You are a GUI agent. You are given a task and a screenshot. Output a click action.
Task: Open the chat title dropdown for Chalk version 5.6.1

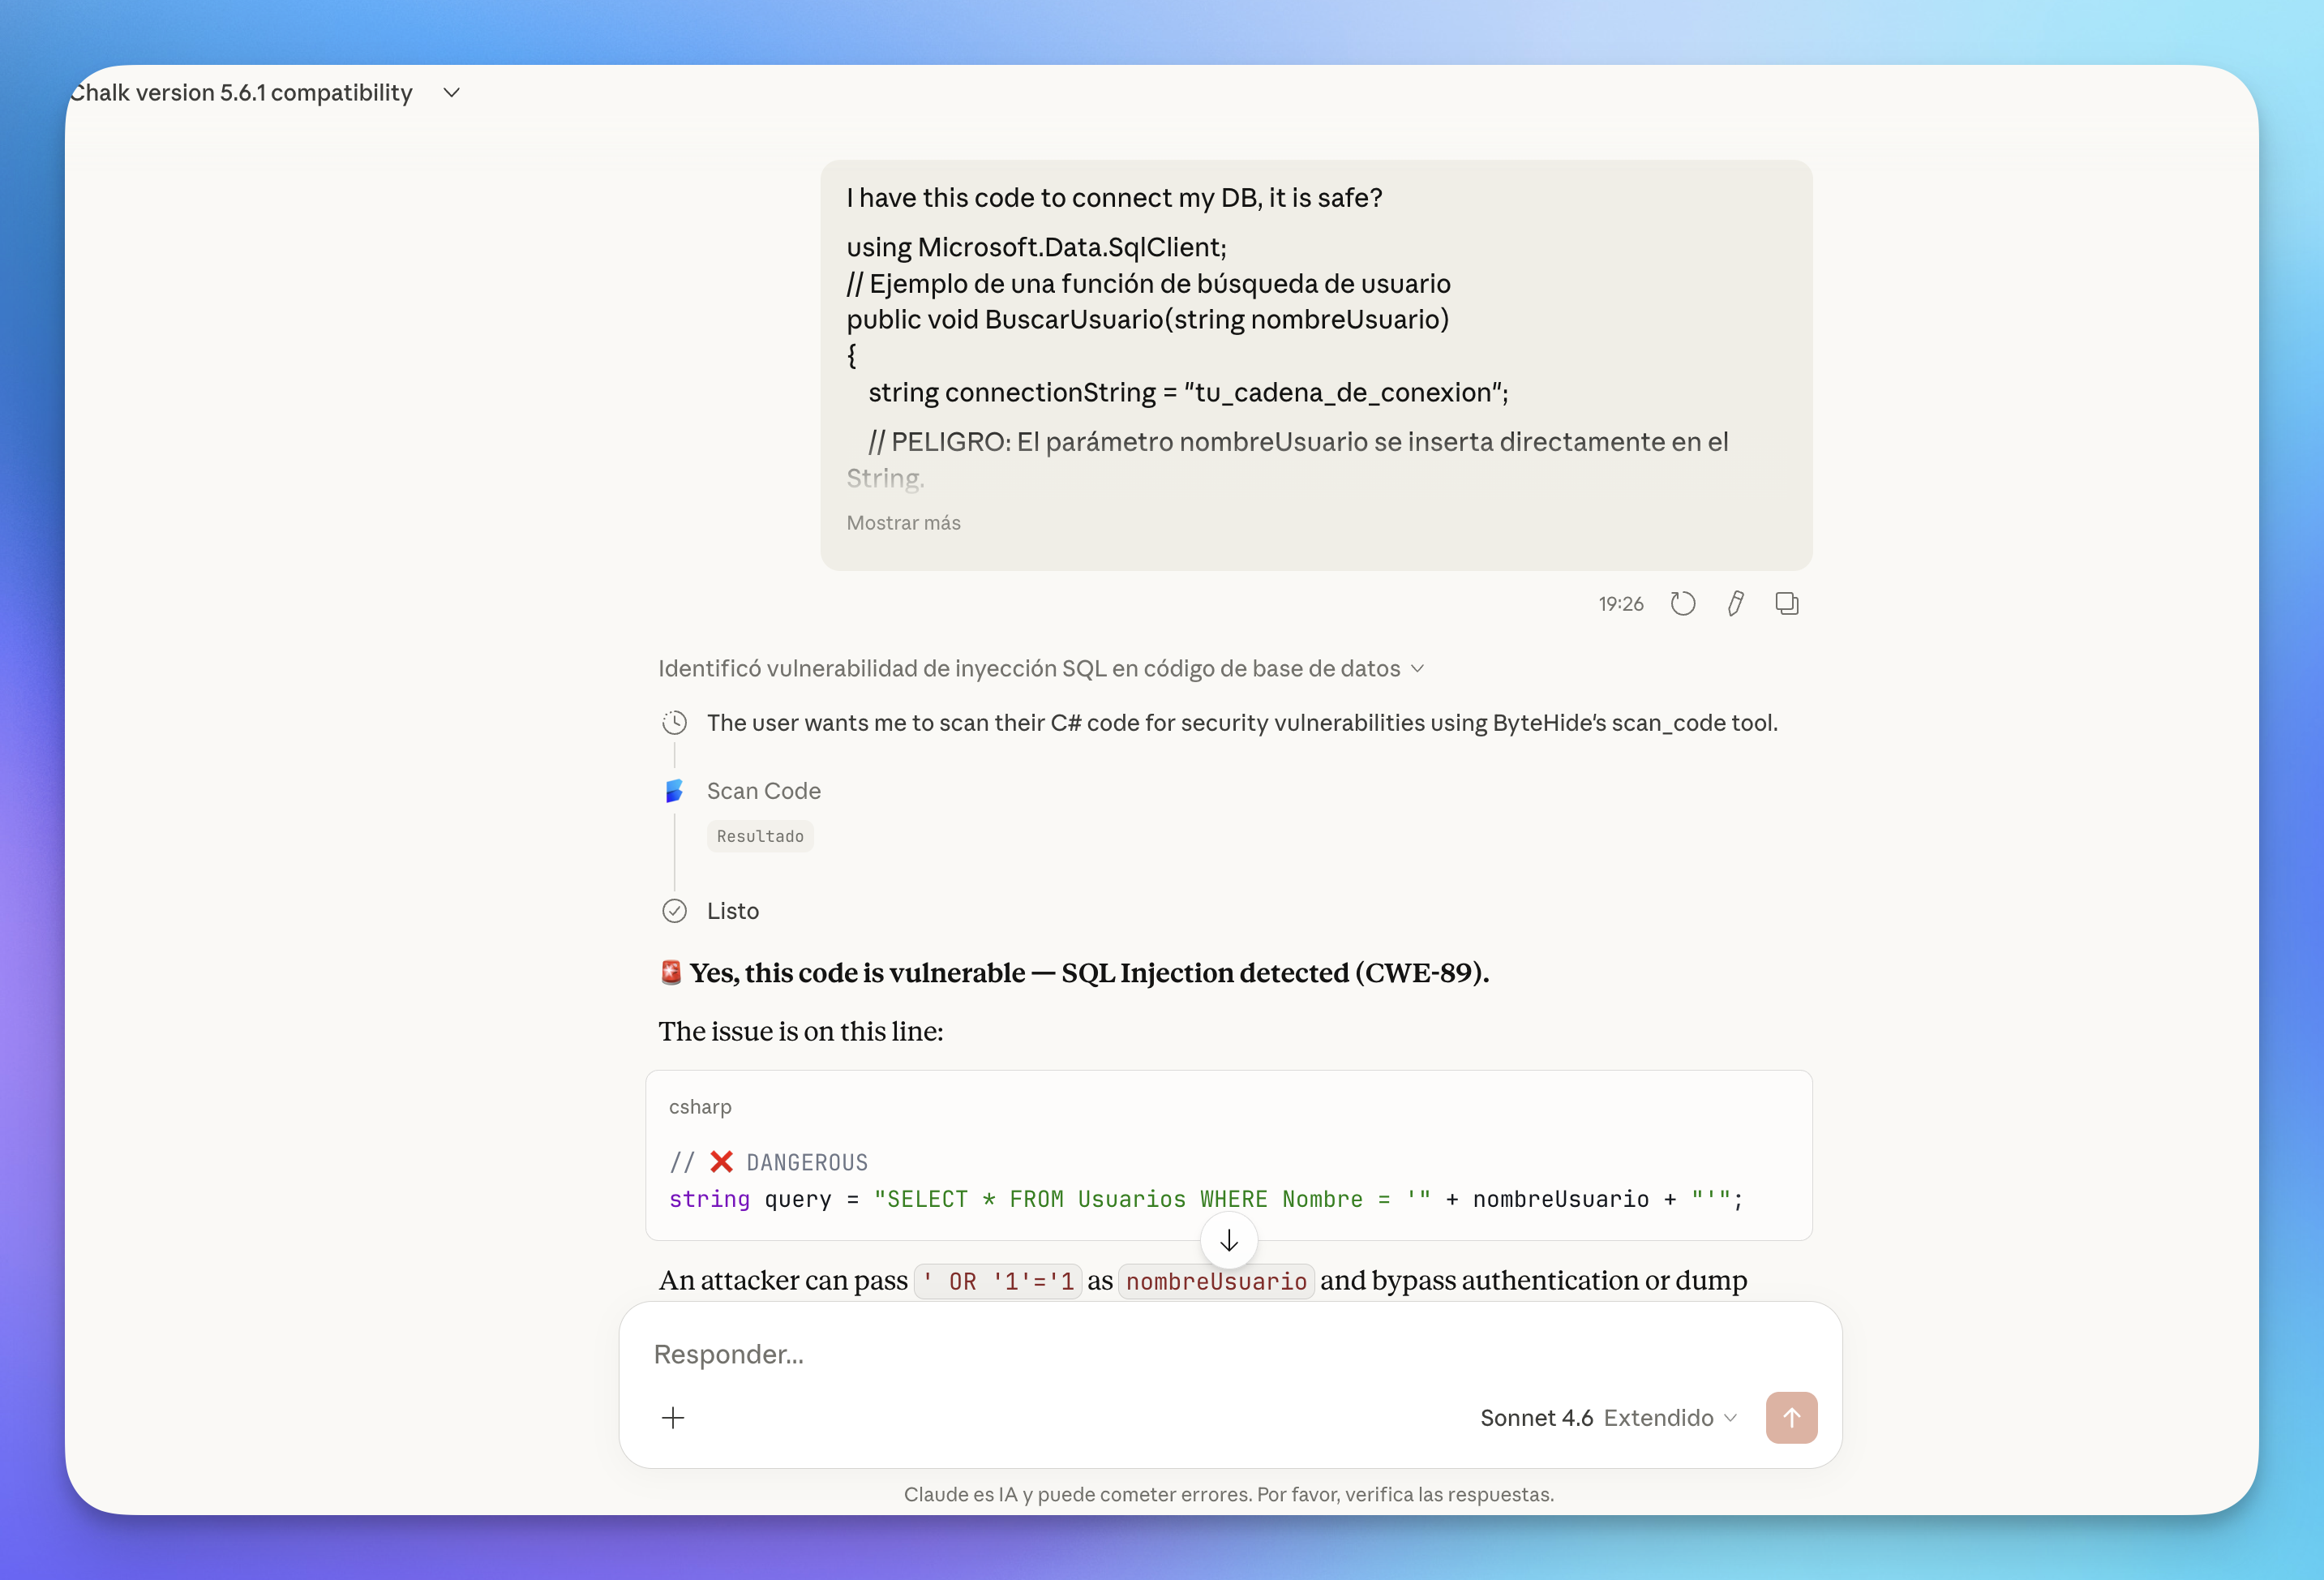click(x=450, y=92)
